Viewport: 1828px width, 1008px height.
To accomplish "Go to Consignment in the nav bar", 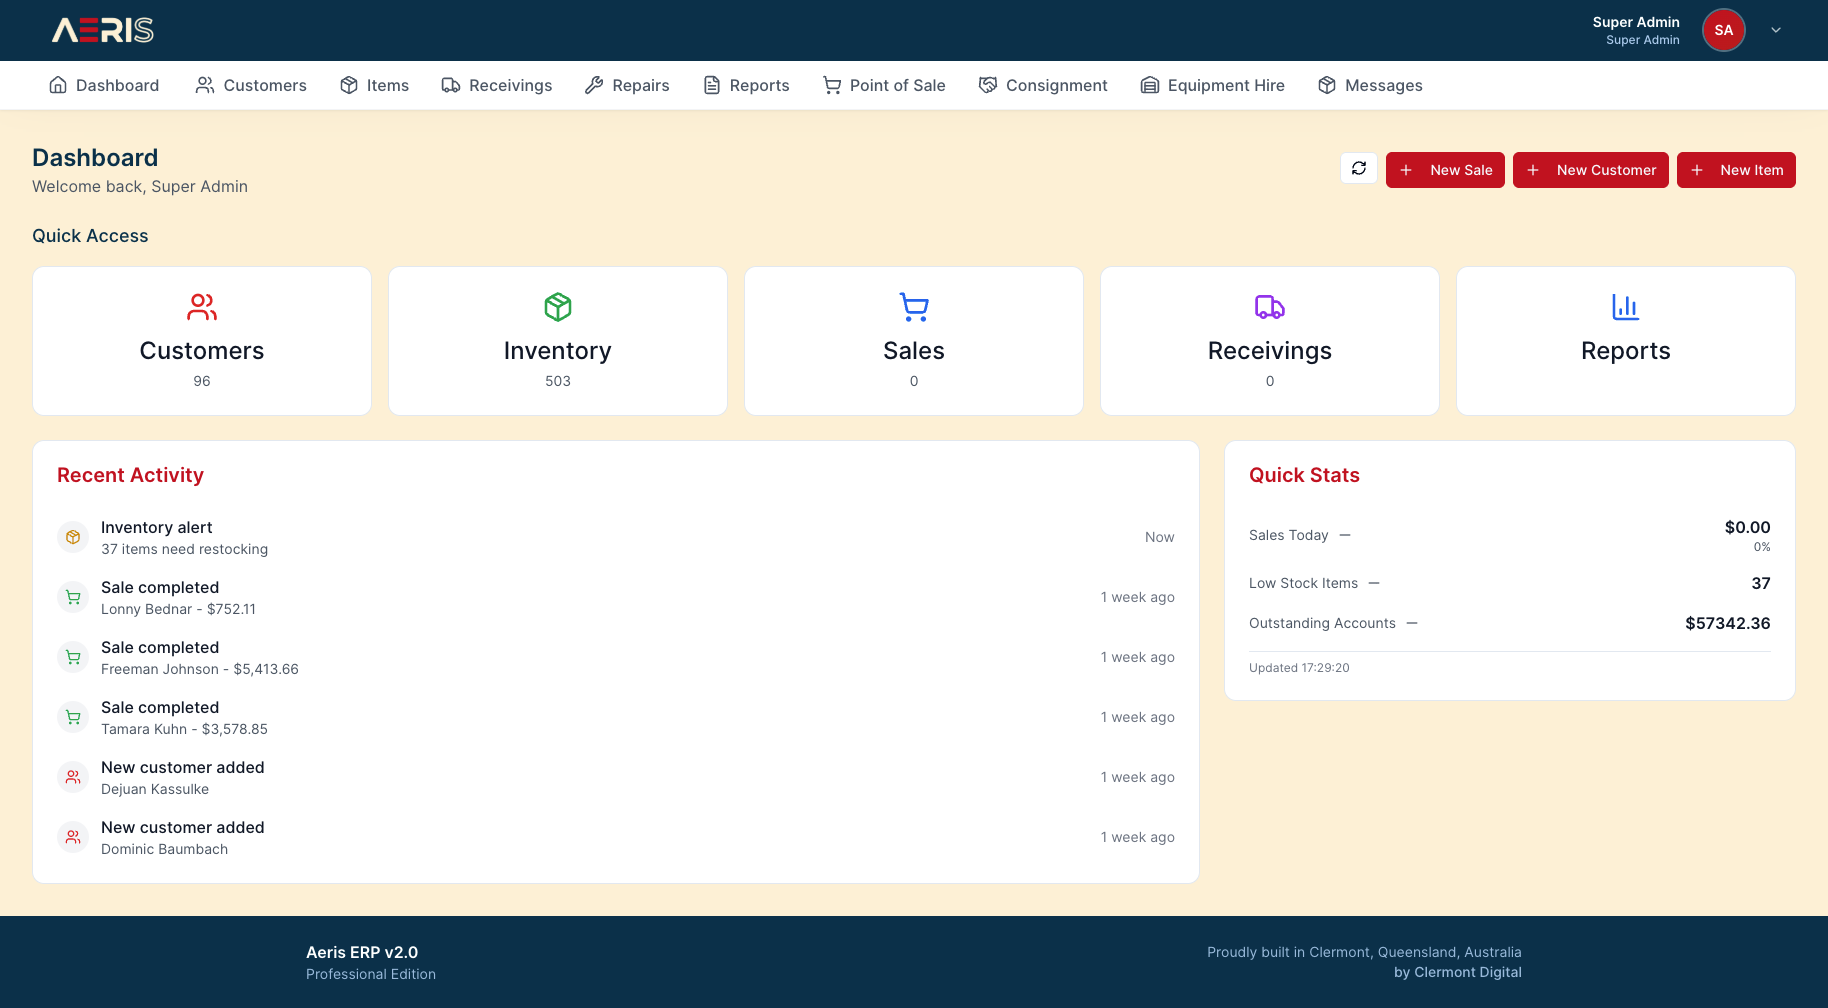I will pos(1043,86).
